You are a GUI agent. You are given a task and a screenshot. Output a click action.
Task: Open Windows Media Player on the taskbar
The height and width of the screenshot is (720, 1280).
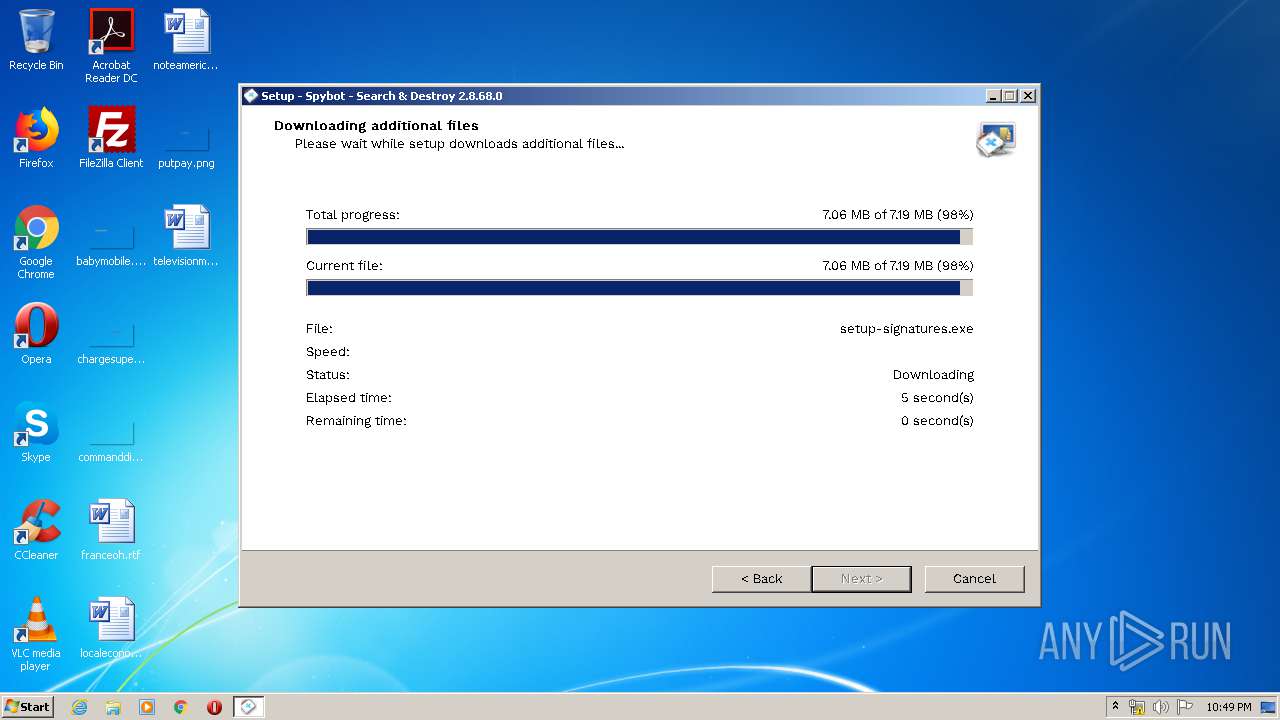[x=147, y=707]
